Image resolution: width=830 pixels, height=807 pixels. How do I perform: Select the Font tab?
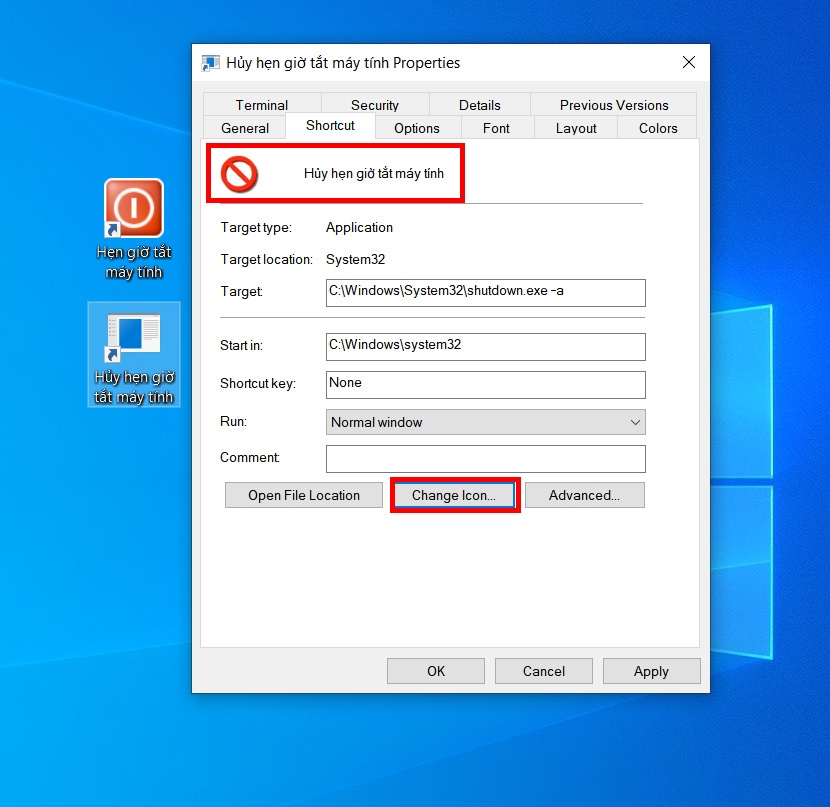click(x=496, y=128)
